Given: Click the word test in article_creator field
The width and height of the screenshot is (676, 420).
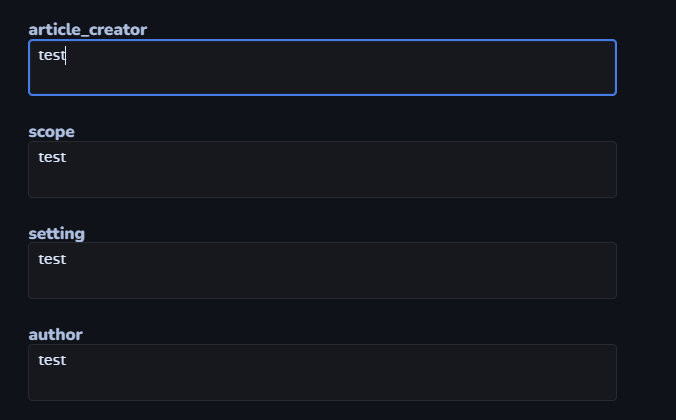Looking at the screenshot, I should 51,55.
